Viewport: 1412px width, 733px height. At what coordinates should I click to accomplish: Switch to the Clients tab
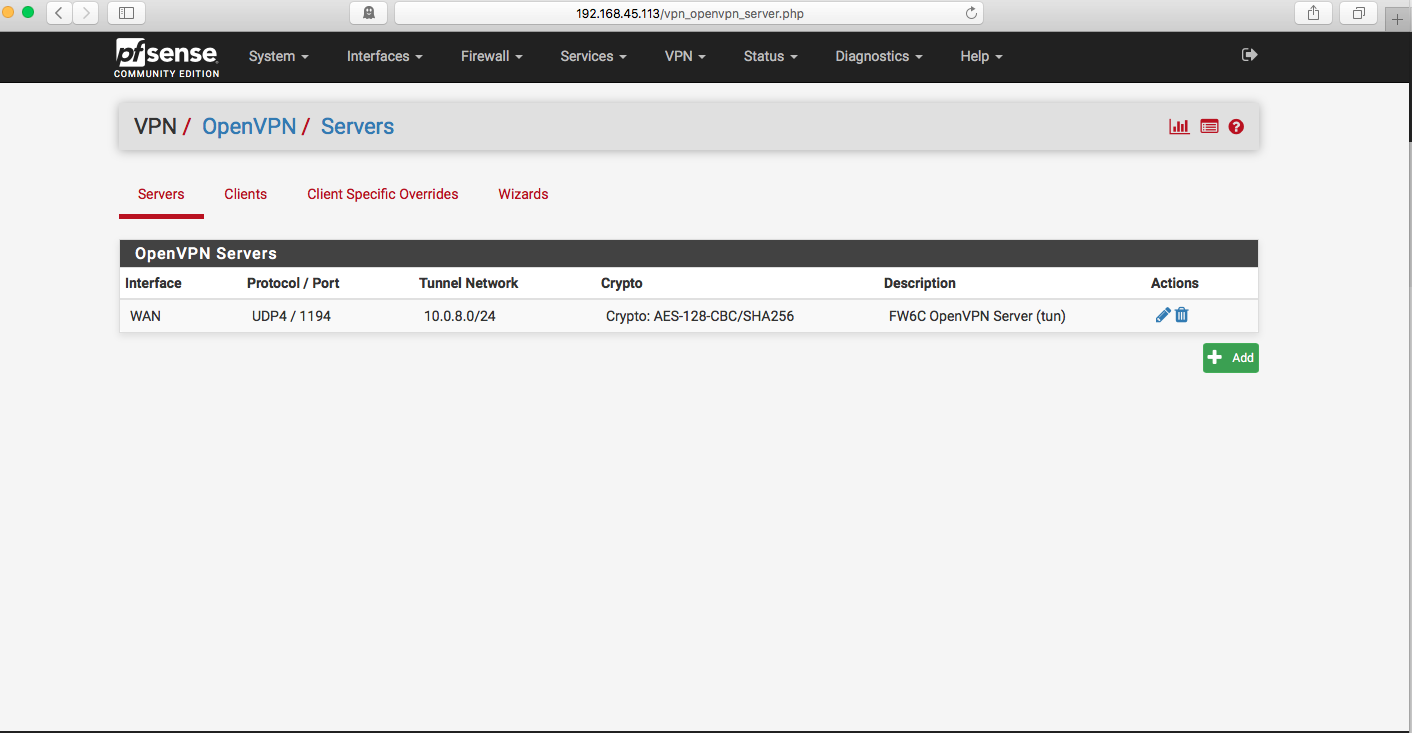click(x=246, y=194)
